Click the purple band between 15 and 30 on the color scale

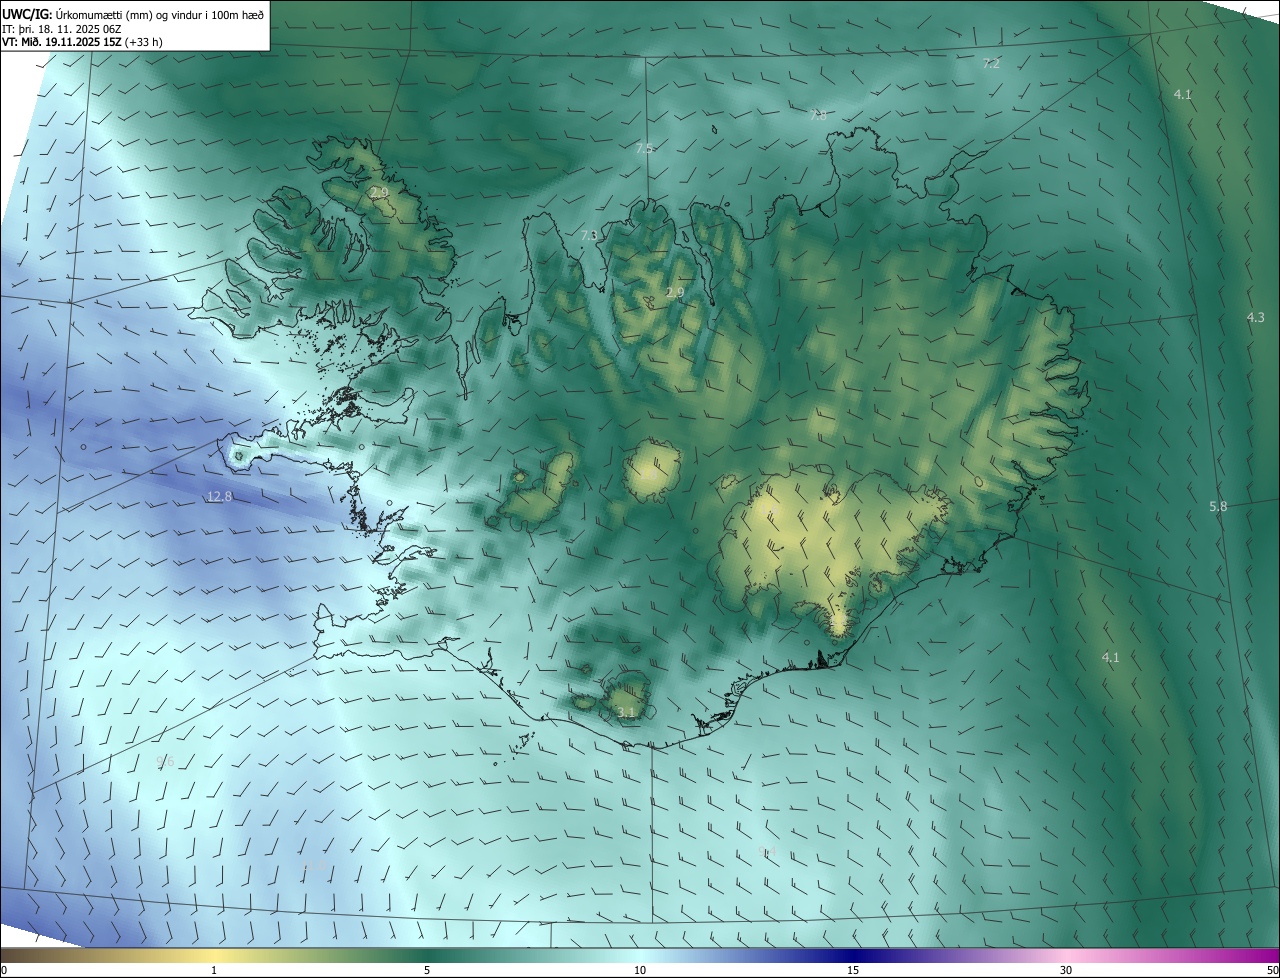coord(960,955)
